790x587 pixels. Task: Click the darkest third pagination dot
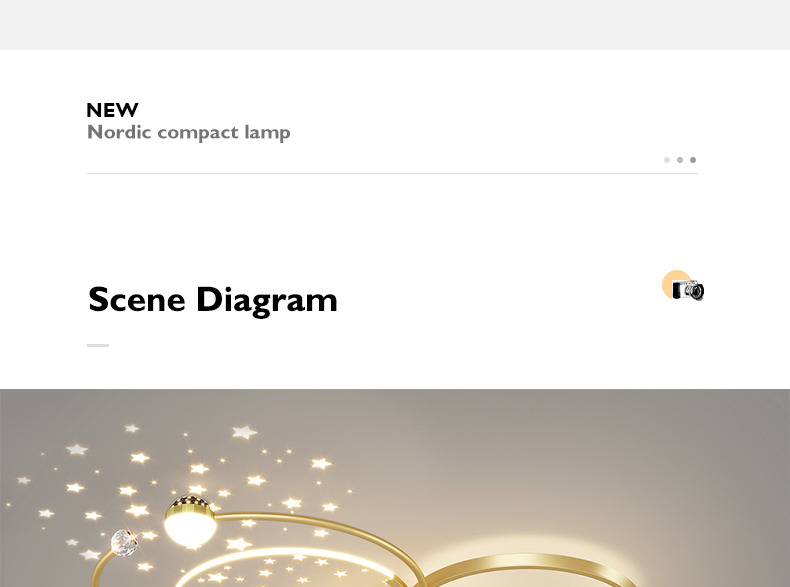point(693,160)
